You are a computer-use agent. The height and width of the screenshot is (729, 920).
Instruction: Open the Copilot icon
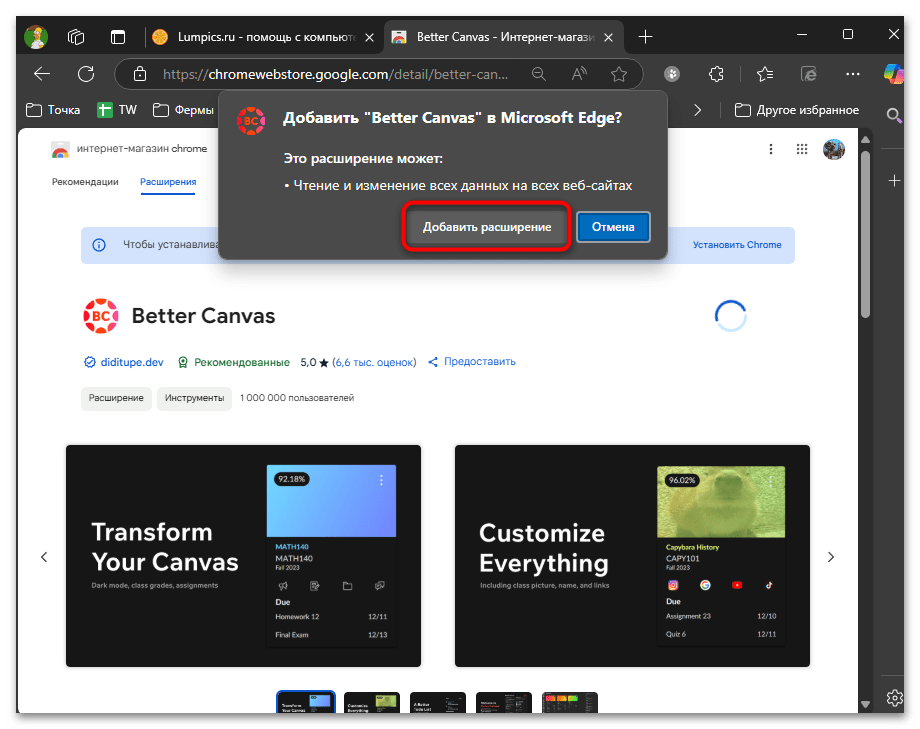coord(894,74)
